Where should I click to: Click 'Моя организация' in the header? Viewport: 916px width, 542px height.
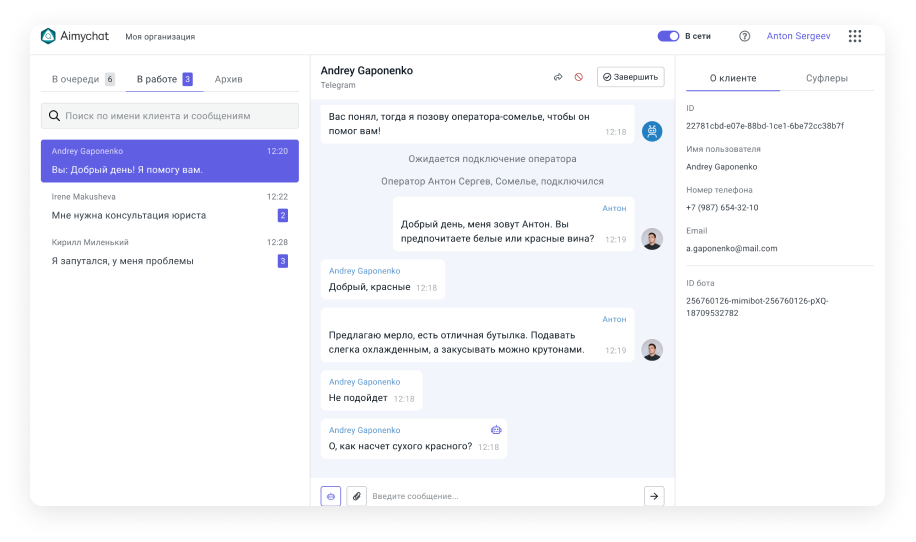(x=160, y=37)
